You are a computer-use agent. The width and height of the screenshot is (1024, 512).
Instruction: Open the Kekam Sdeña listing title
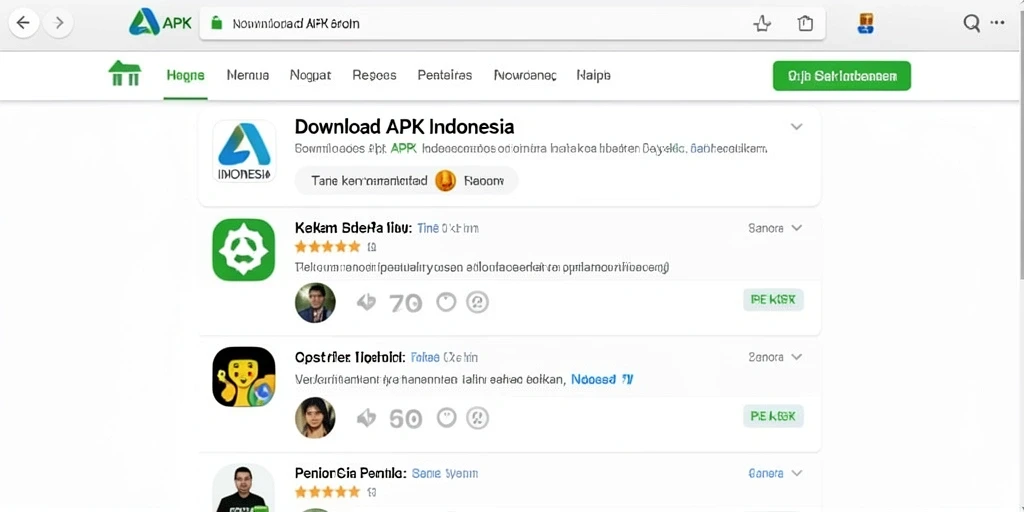[x=353, y=228]
